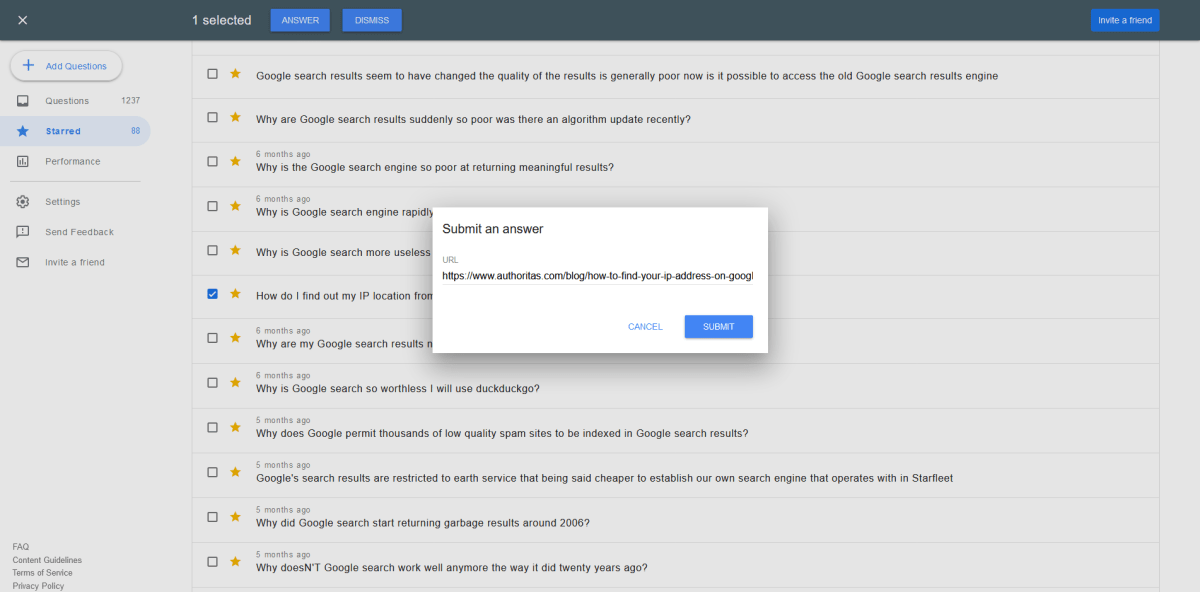Click the 'Why is Google search so worthless' question text
Image resolution: width=1200 pixels, height=592 pixels.
tap(398, 389)
